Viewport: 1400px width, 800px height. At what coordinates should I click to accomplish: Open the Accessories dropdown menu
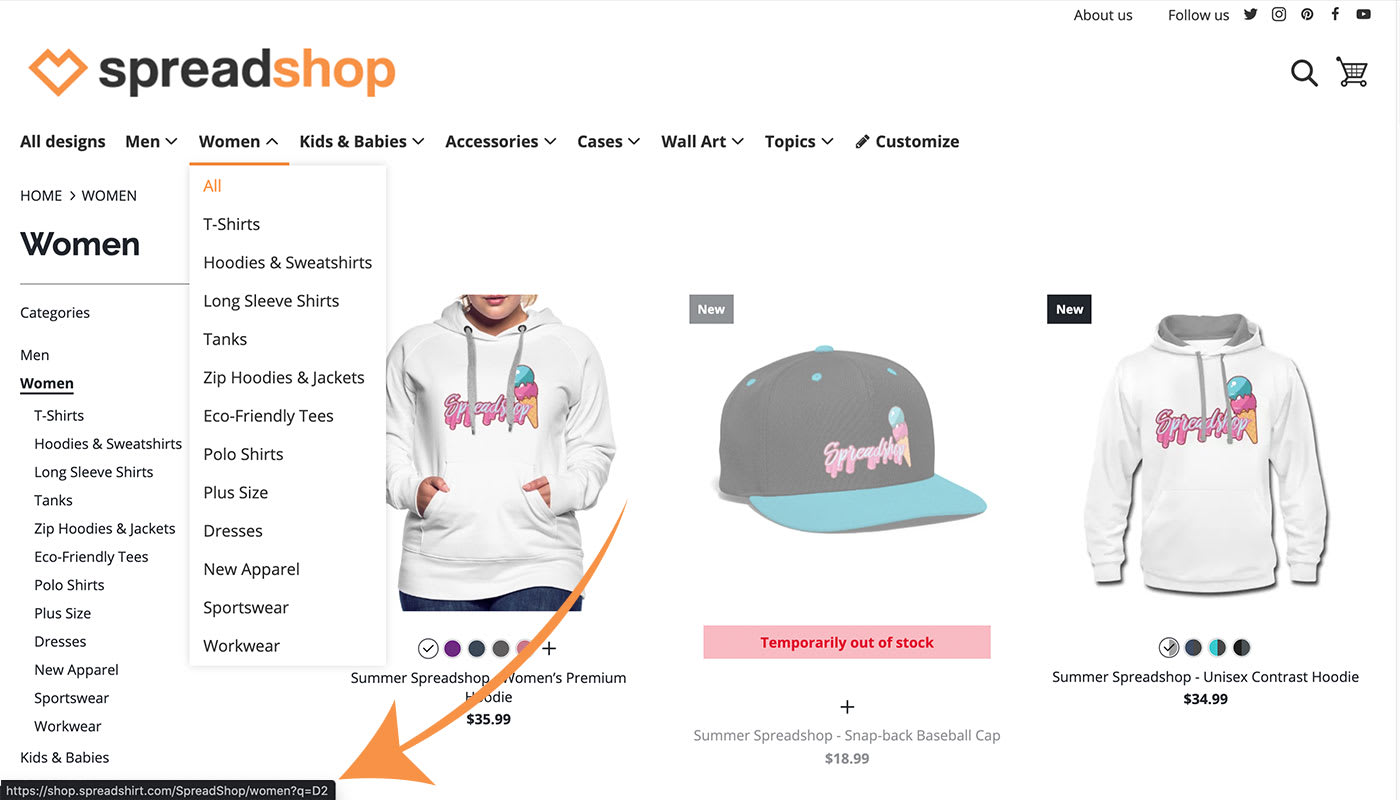[x=500, y=141]
